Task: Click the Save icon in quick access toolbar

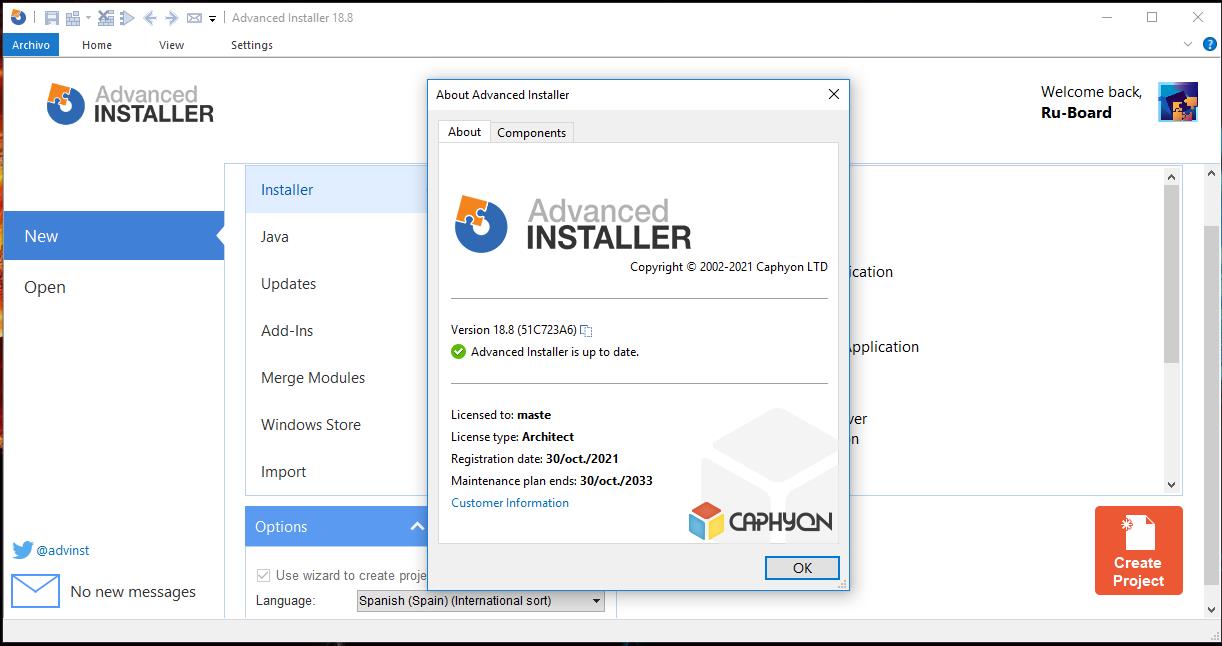Action: point(51,18)
